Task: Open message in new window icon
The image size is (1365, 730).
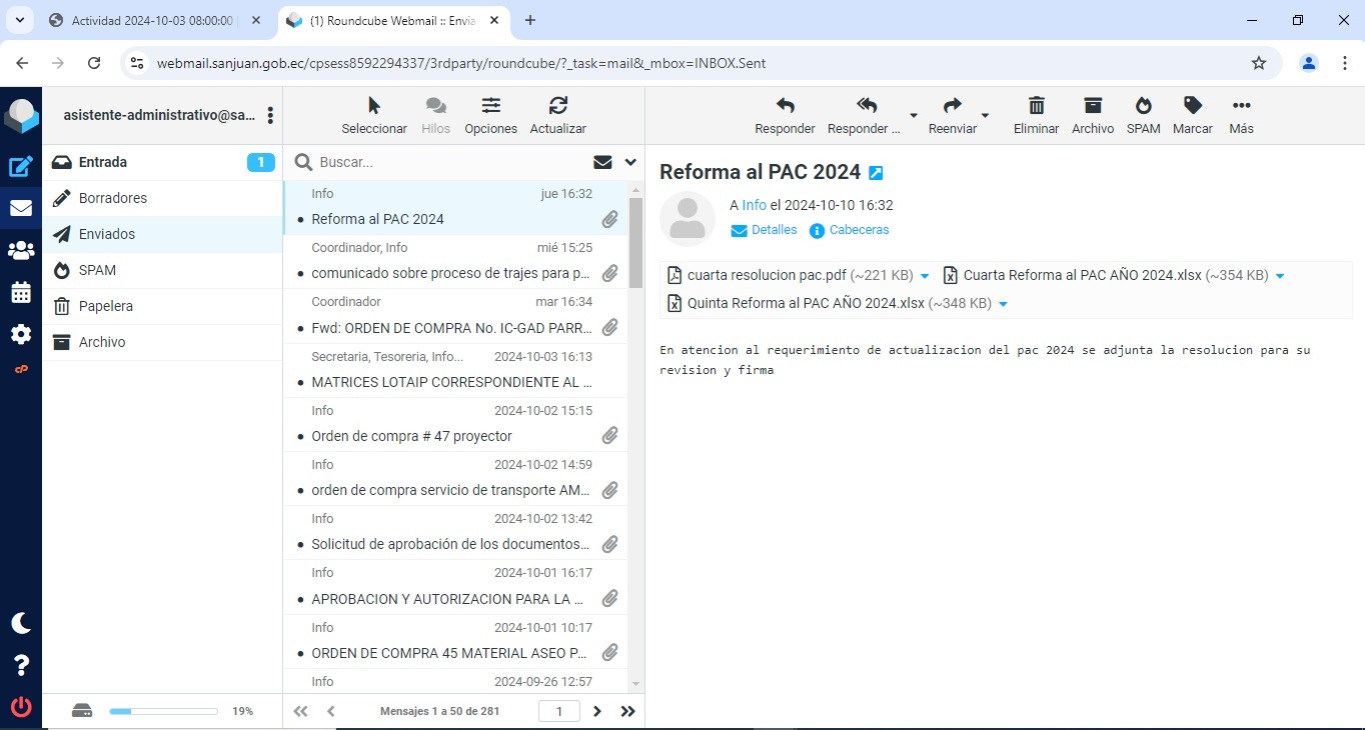Action: click(x=876, y=173)
